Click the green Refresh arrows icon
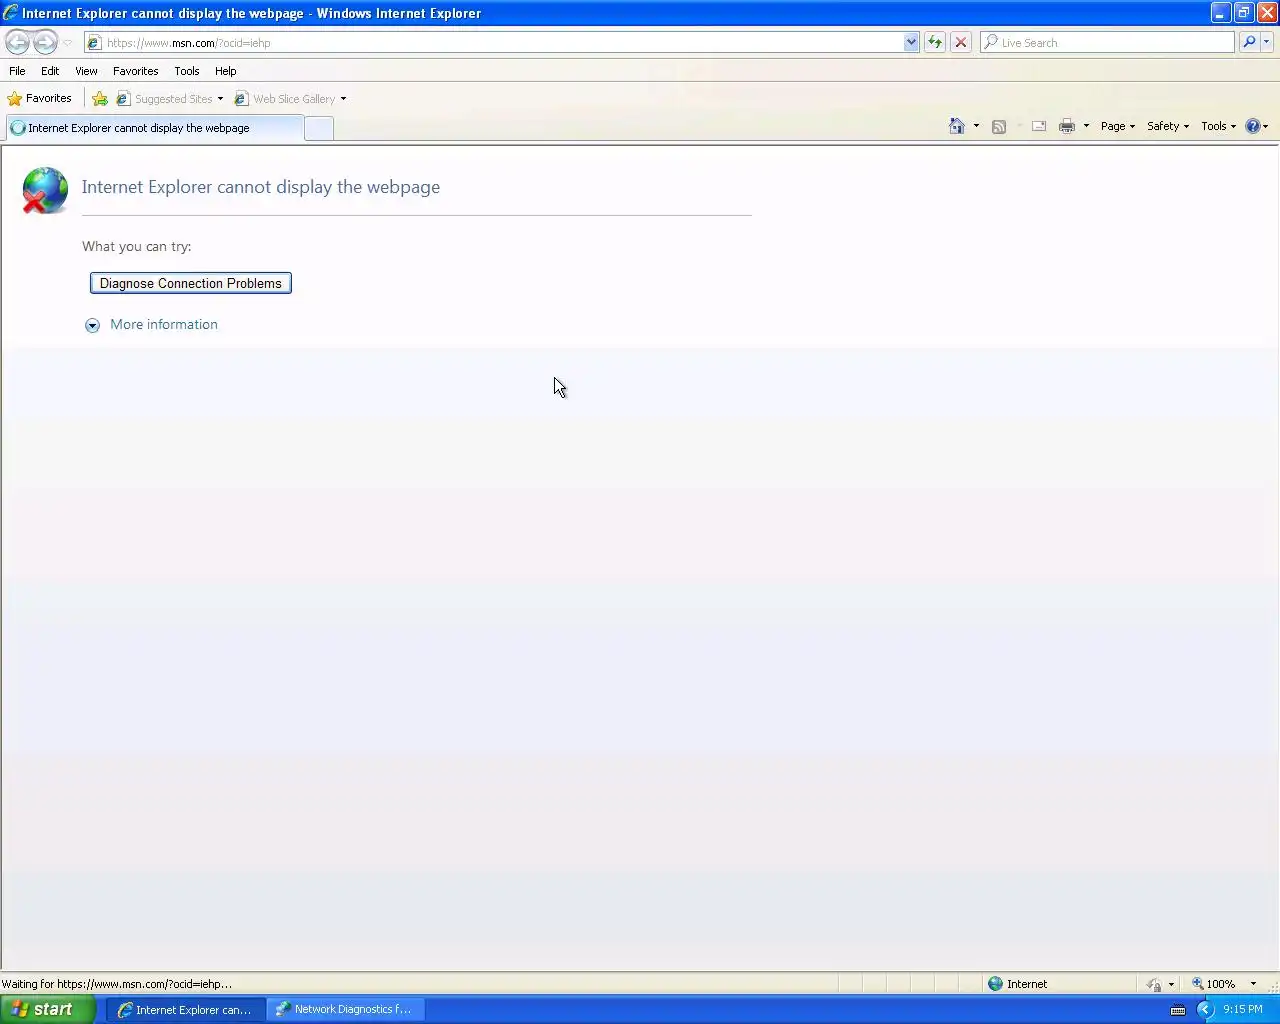 (x=935, y=42)
